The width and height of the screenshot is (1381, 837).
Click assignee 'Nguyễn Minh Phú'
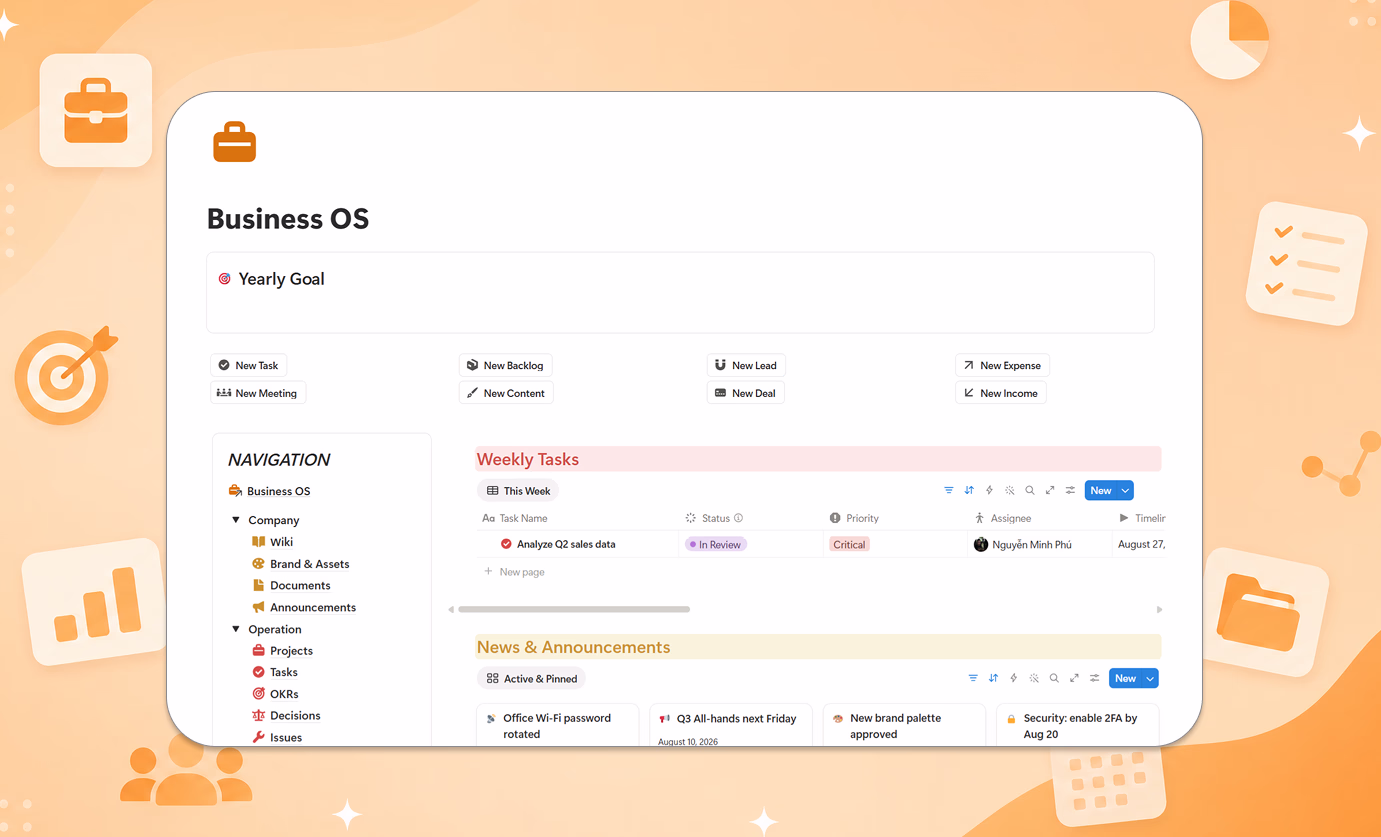click(x=1023, y=544)
